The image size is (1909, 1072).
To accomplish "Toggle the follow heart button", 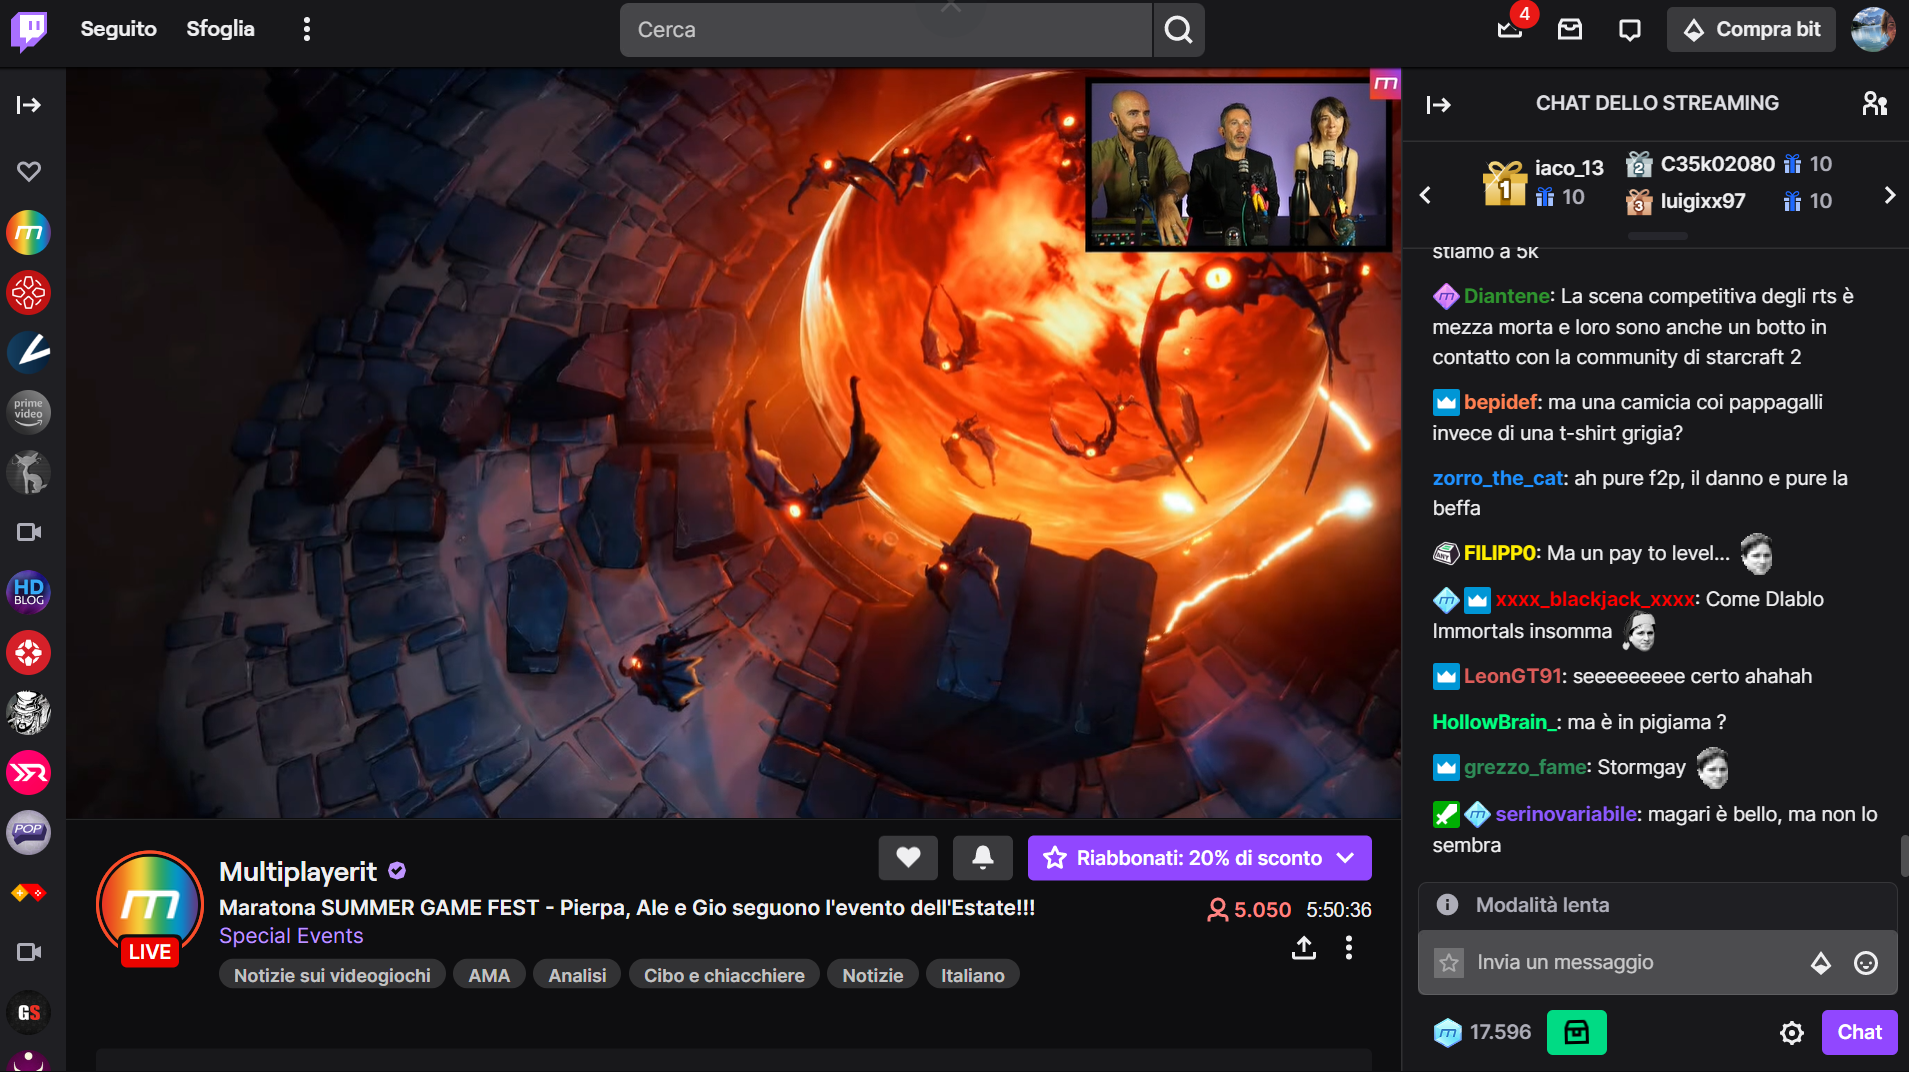I will tap(908, 858).
